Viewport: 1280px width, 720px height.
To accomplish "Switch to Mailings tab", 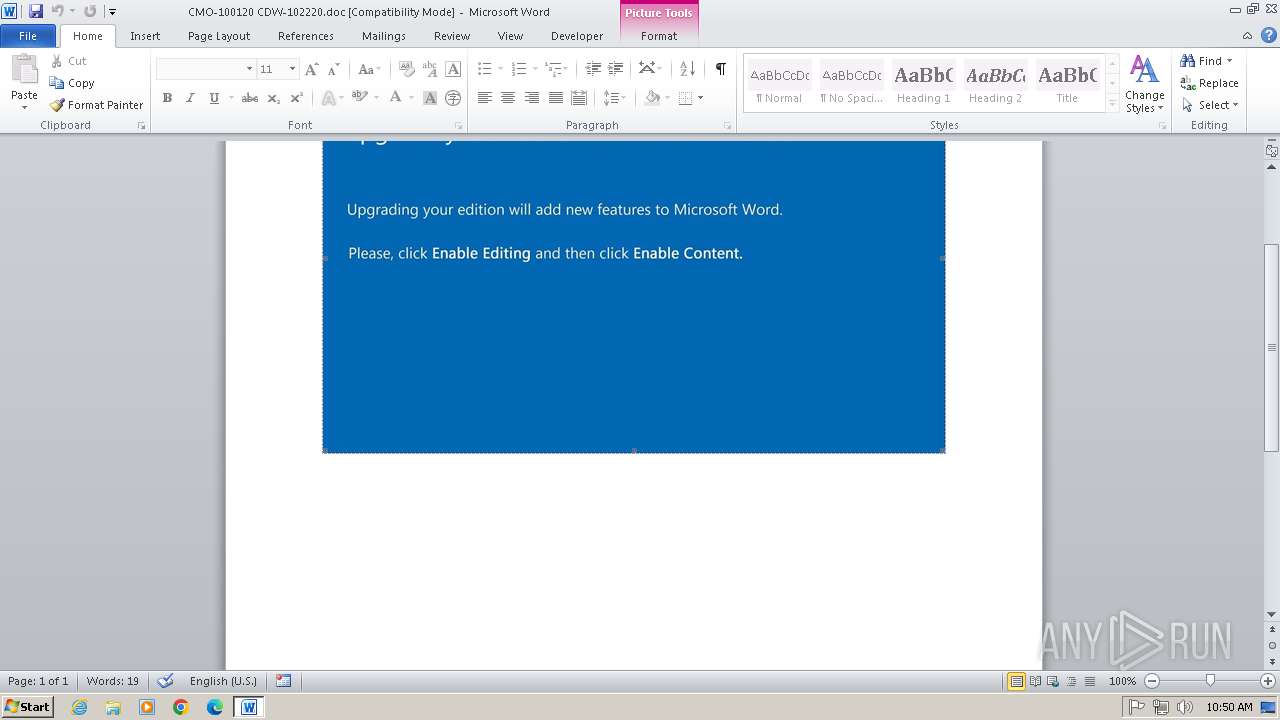I will (x=384, y=36).
